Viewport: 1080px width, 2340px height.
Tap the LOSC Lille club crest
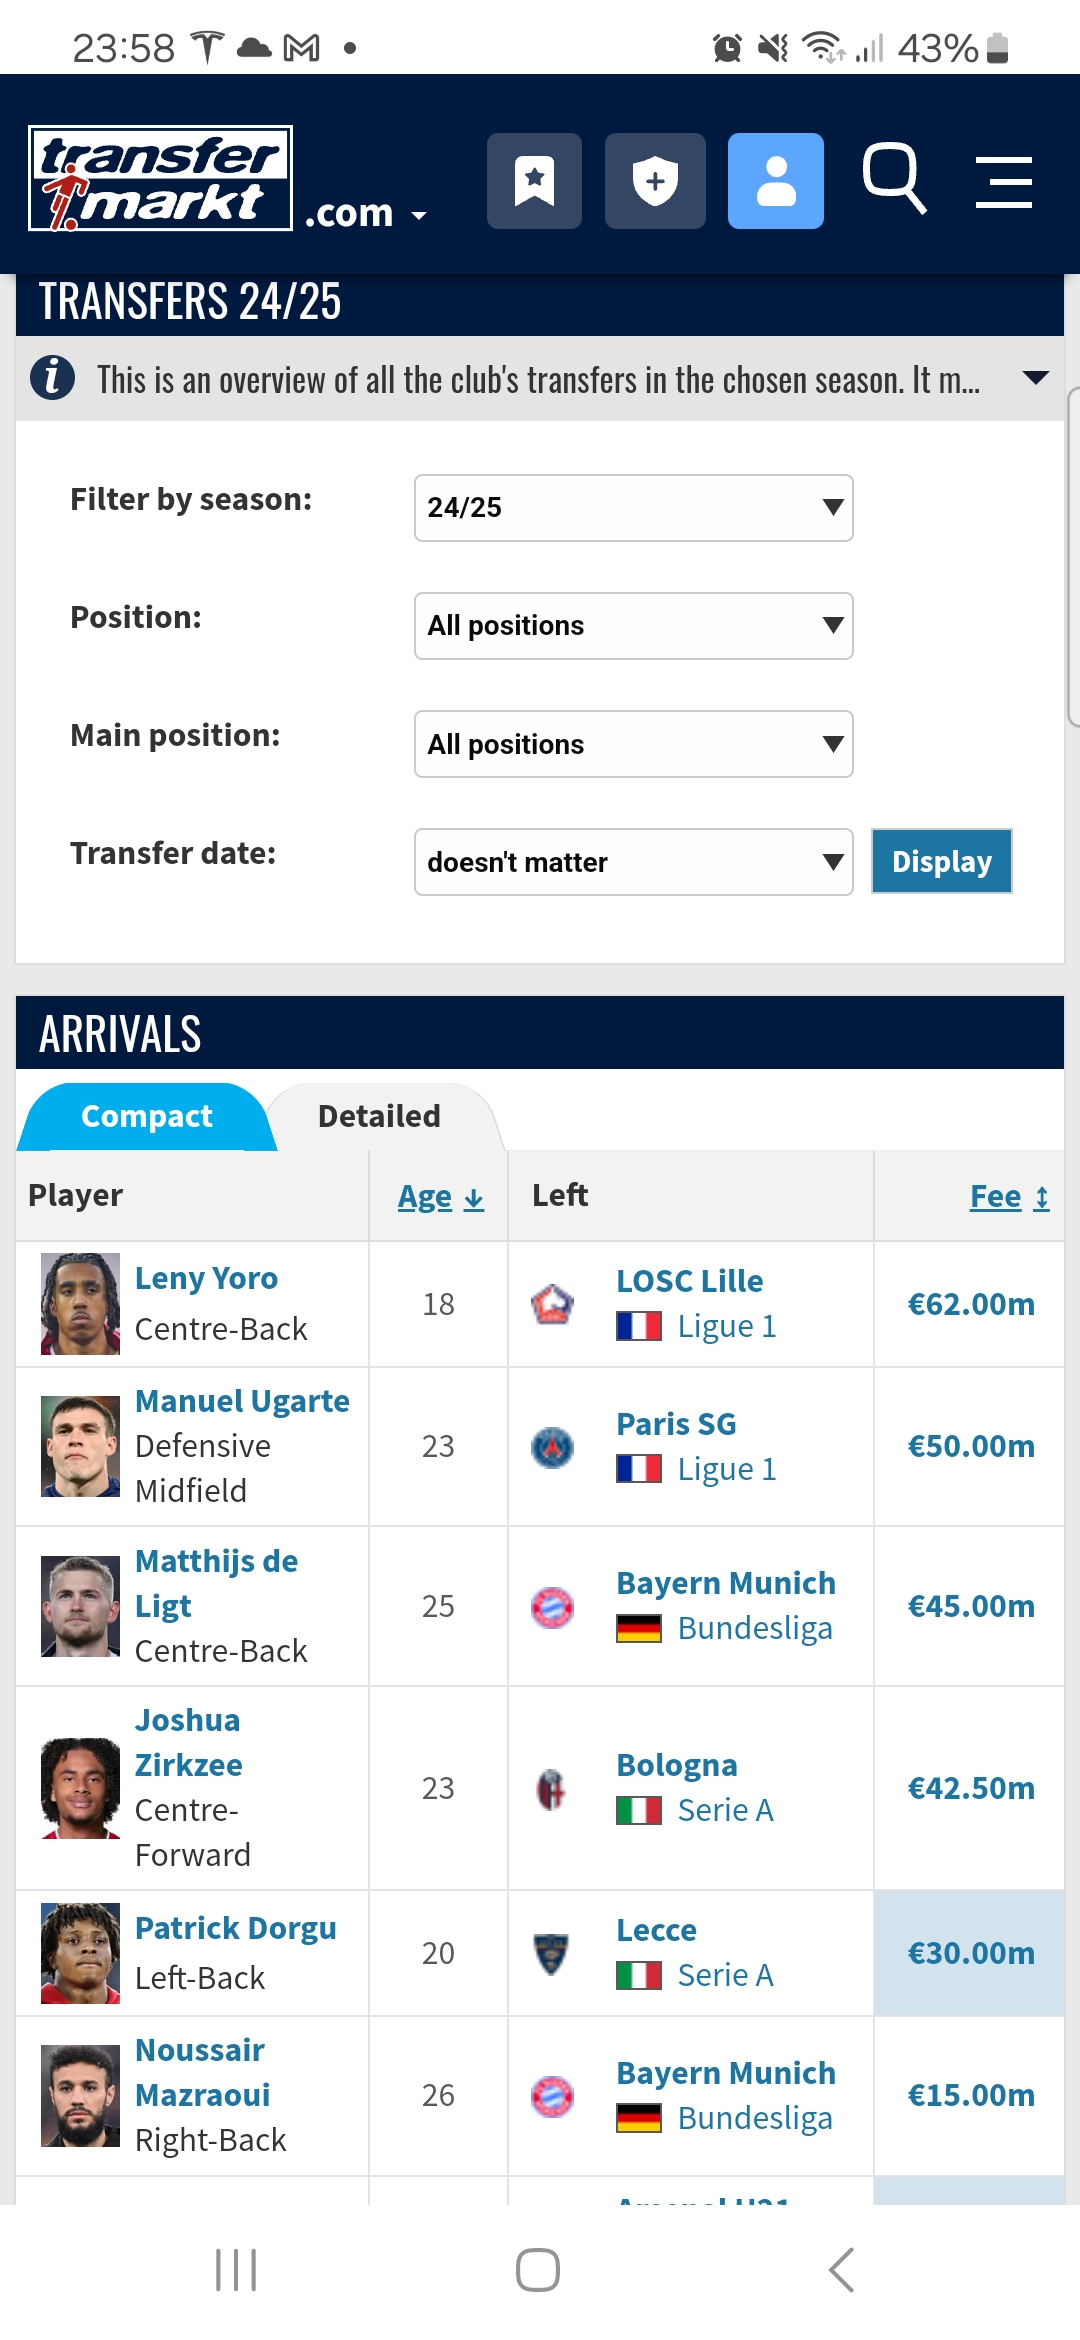pyautogui.click(x=552, y=1304)
